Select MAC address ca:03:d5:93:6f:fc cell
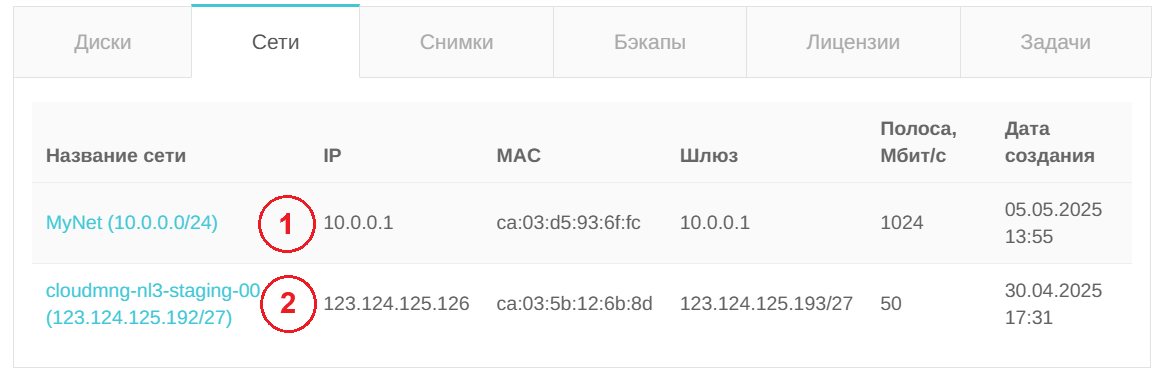This screenshot has width=1158, height=377. point(568,223)
